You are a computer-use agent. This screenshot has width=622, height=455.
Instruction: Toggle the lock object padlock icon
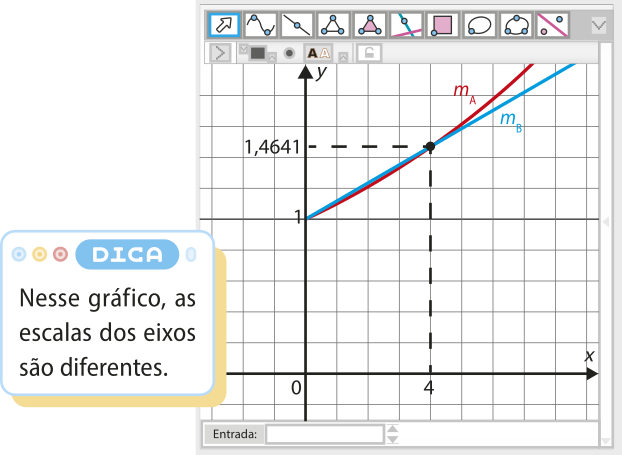coord(369,53)
